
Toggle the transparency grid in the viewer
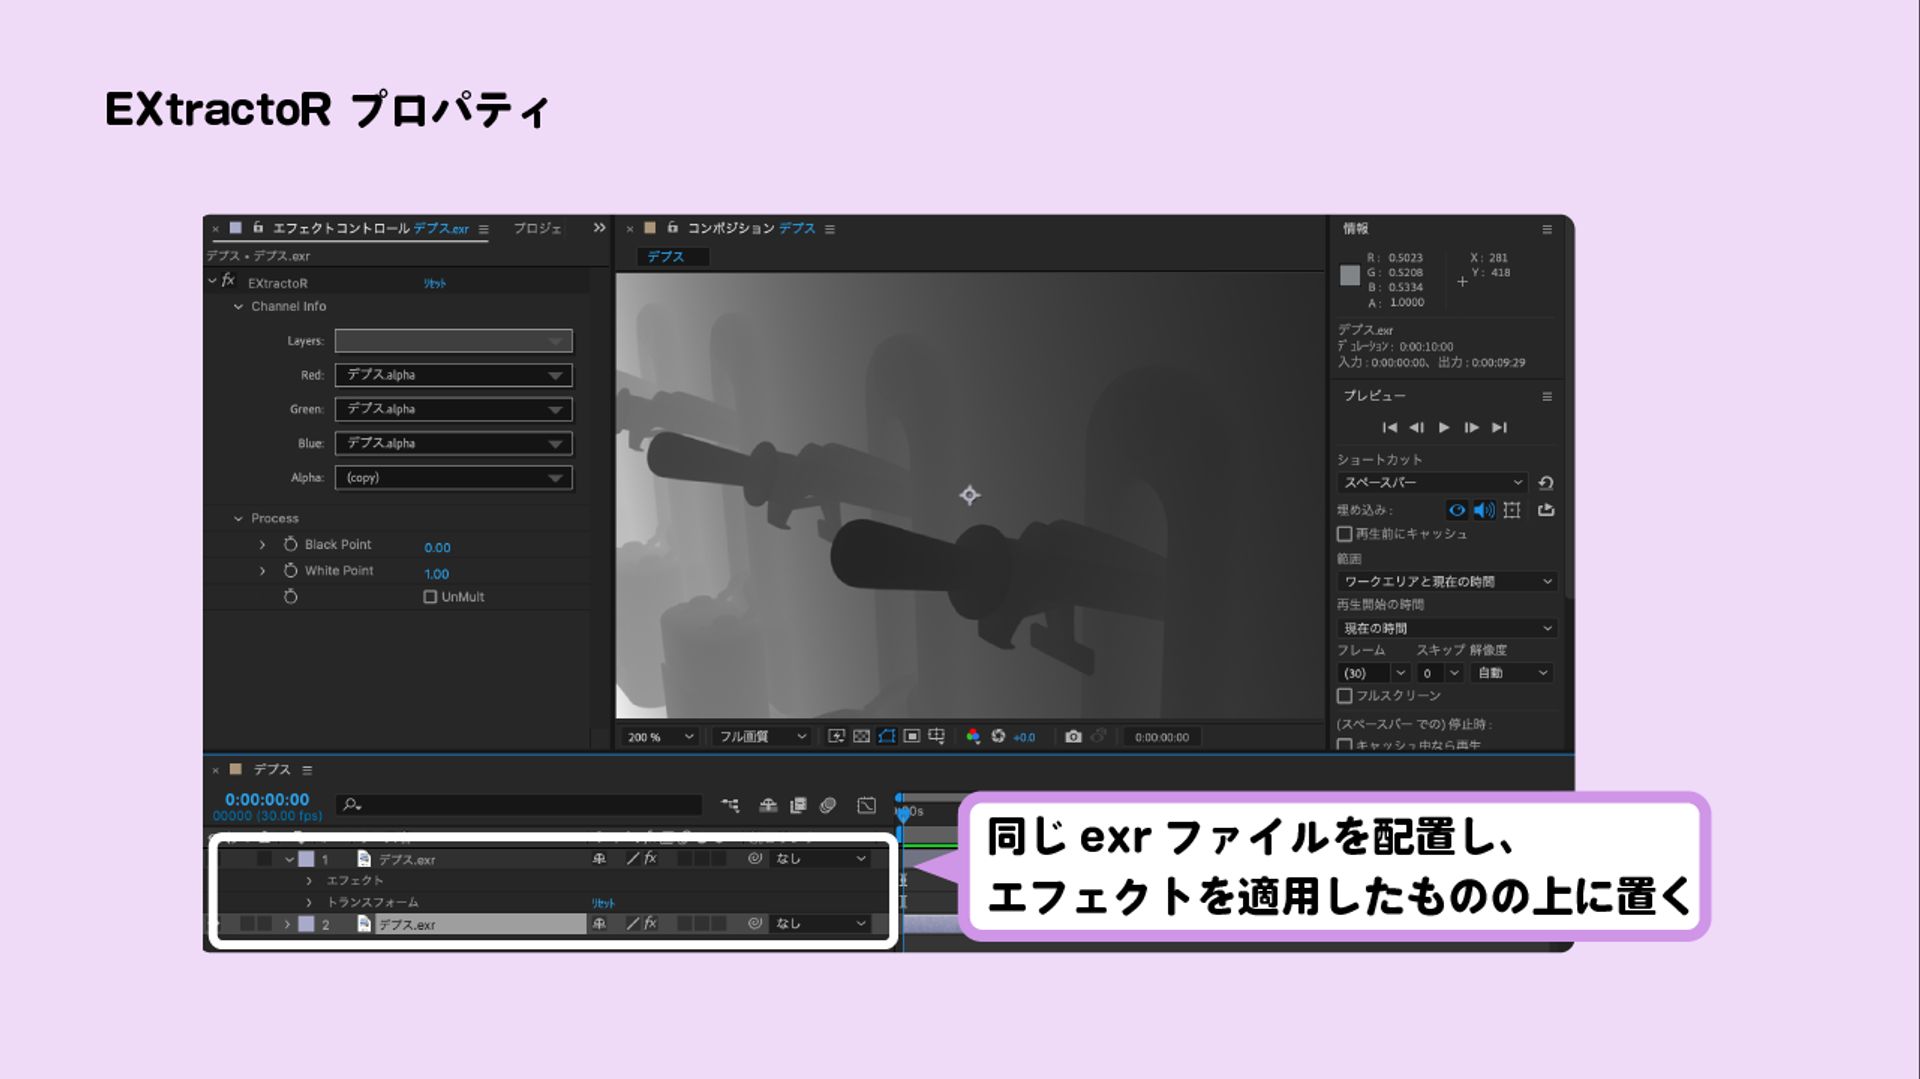tap(861, 736)
